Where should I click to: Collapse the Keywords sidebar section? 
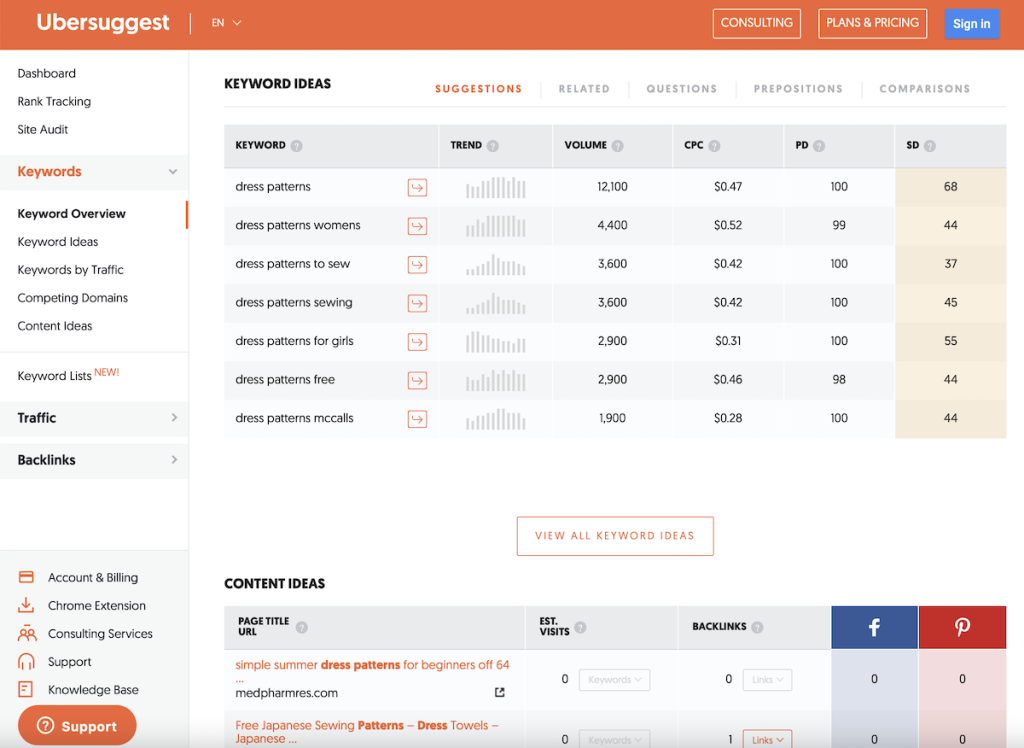tap(173, 172)
